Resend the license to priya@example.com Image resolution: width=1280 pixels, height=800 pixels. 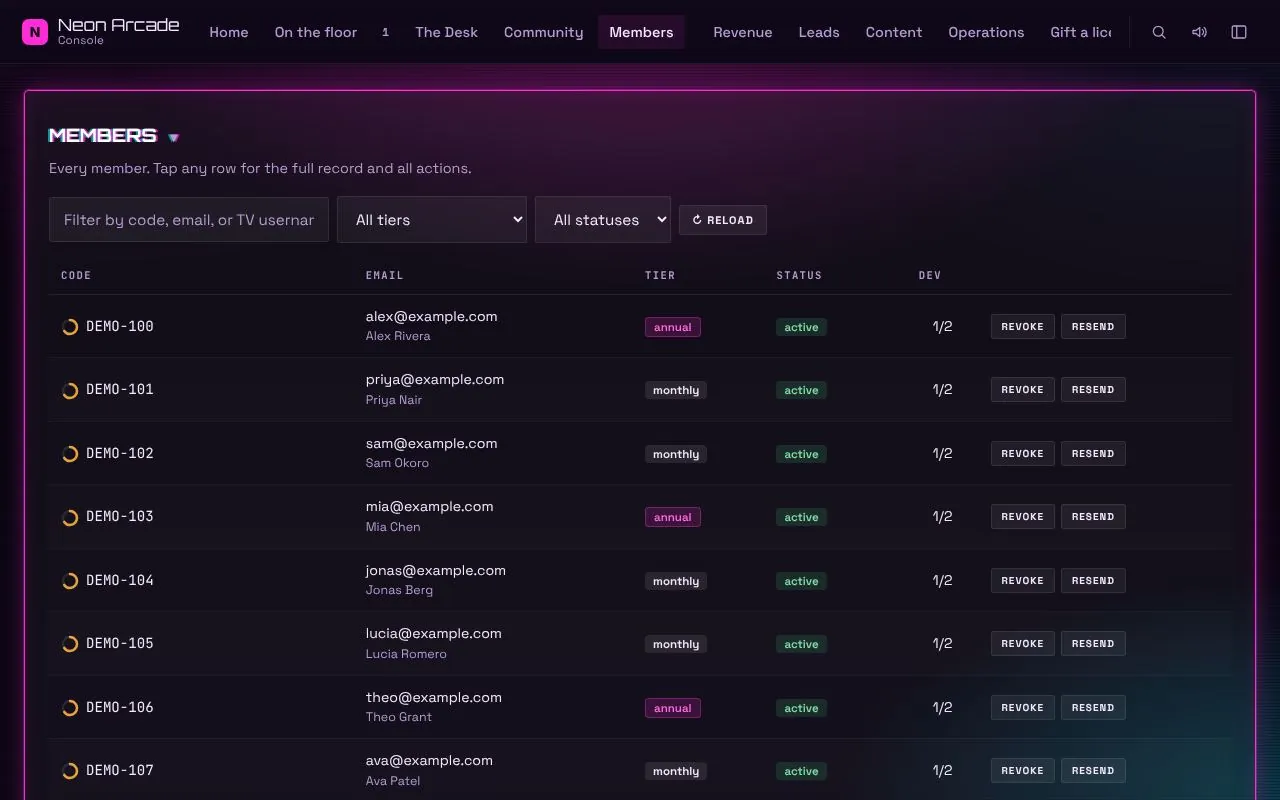pyautogui.click(x=1093, y=389)
